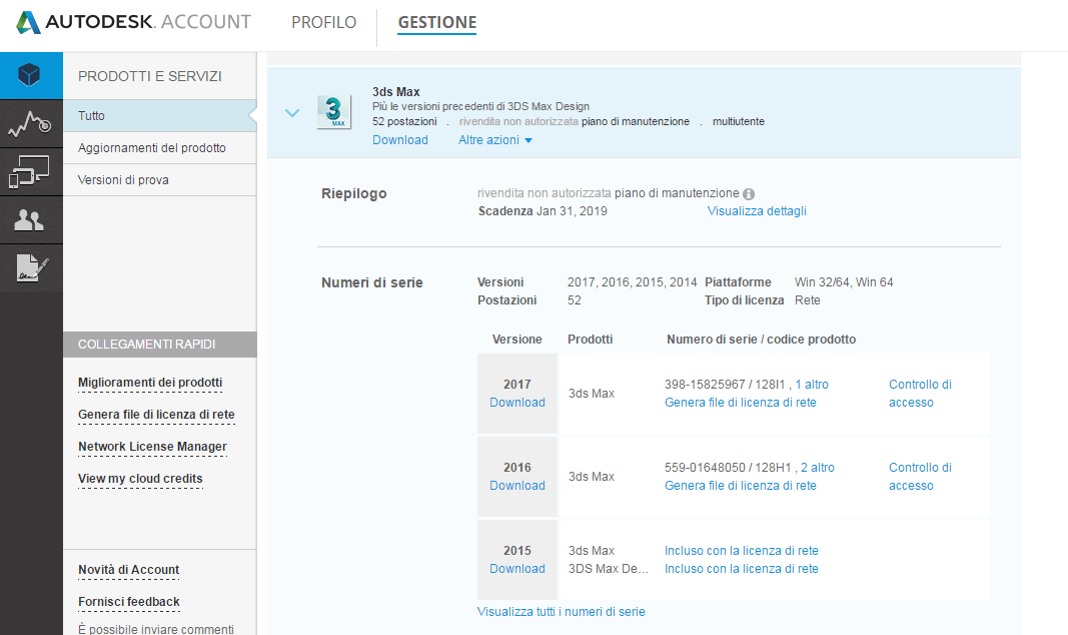The width and height of the screenshot is (1068, 635).
Task: Click '1 altro' link for 2017 serial
Action: pyautogui.click(x=812, y=384)
